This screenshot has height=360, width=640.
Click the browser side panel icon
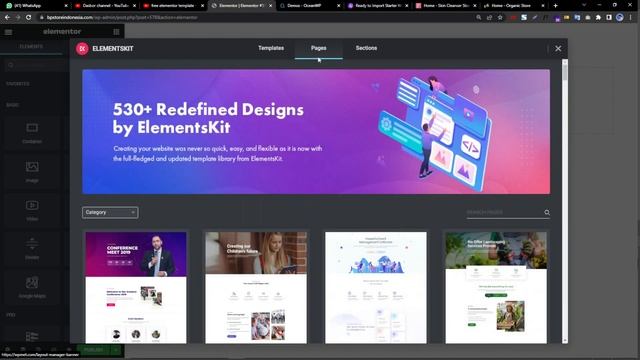[x=609, y=18]
